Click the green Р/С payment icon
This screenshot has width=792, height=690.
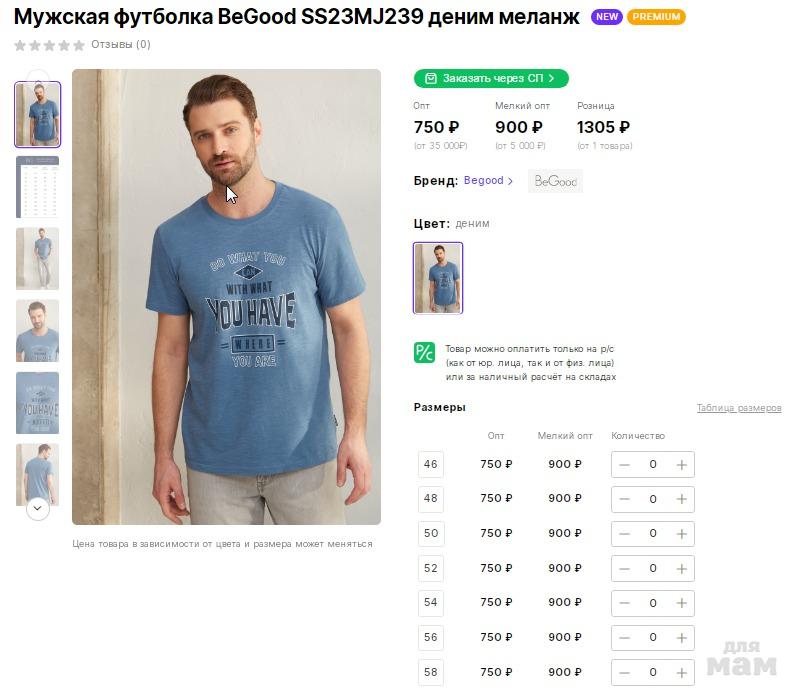(x=424, y=353)
